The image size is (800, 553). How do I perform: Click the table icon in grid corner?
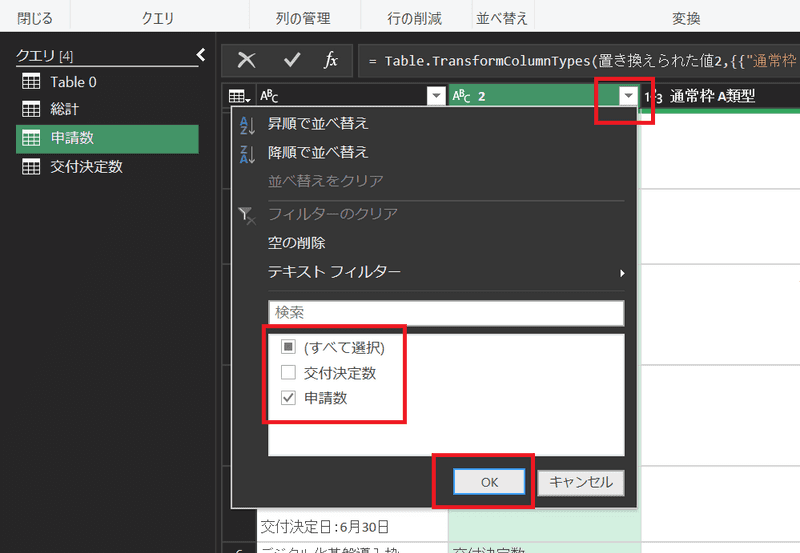tap(239, 96)
